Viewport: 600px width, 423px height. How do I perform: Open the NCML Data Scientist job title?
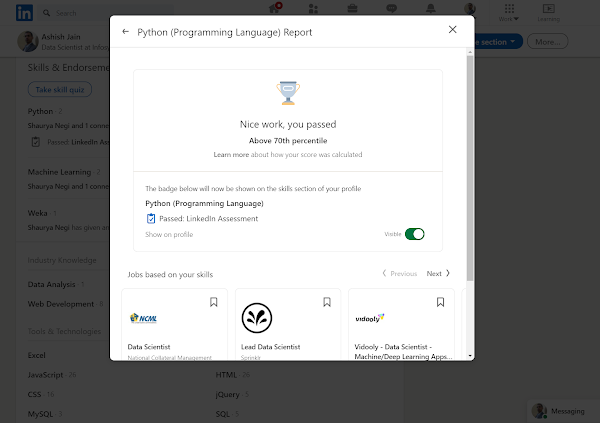(x=149, y=347)
